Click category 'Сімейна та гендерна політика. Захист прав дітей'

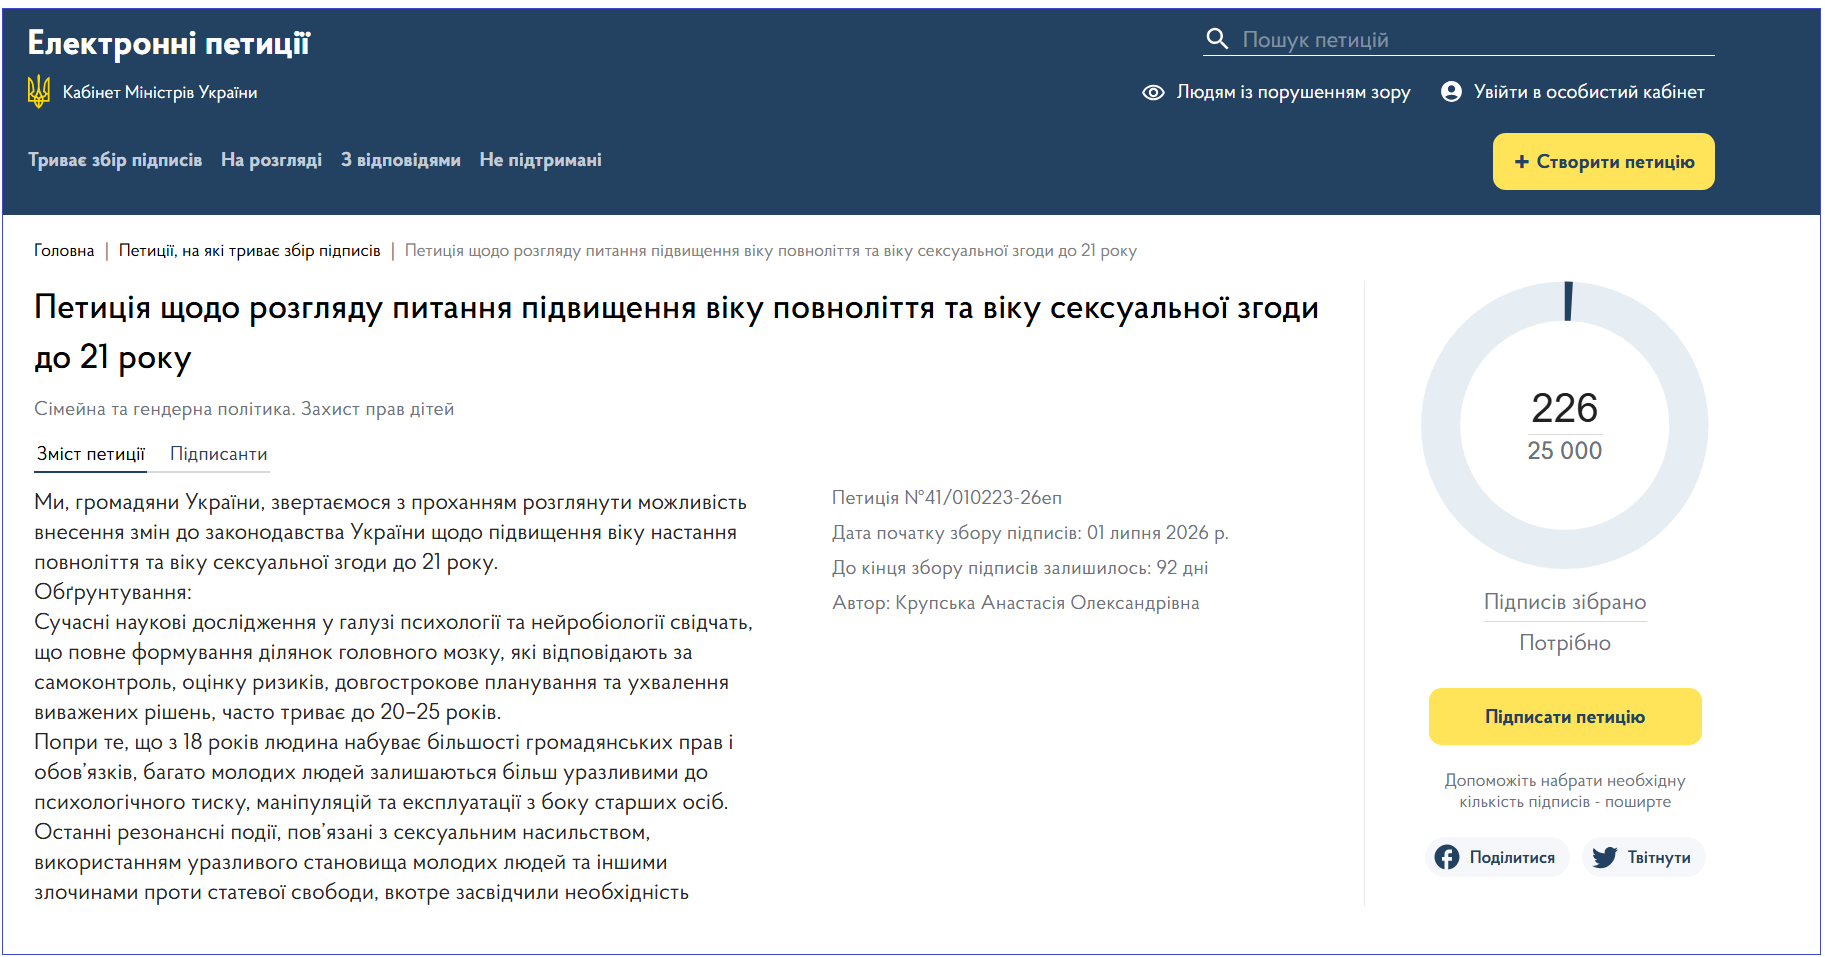click(244, 409)
